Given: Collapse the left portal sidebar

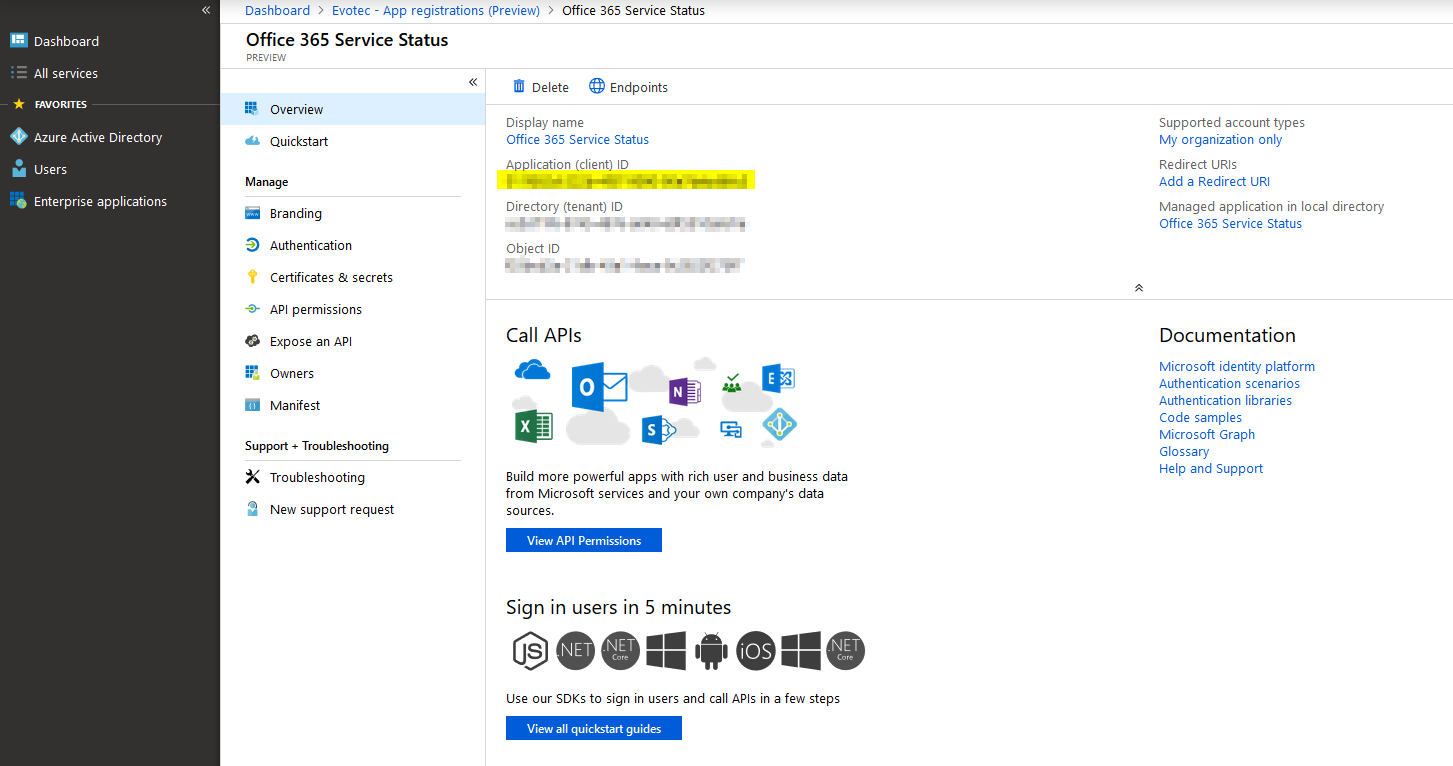Looking at the screenshot, I should pyautogui.click(x=206, y=10).
